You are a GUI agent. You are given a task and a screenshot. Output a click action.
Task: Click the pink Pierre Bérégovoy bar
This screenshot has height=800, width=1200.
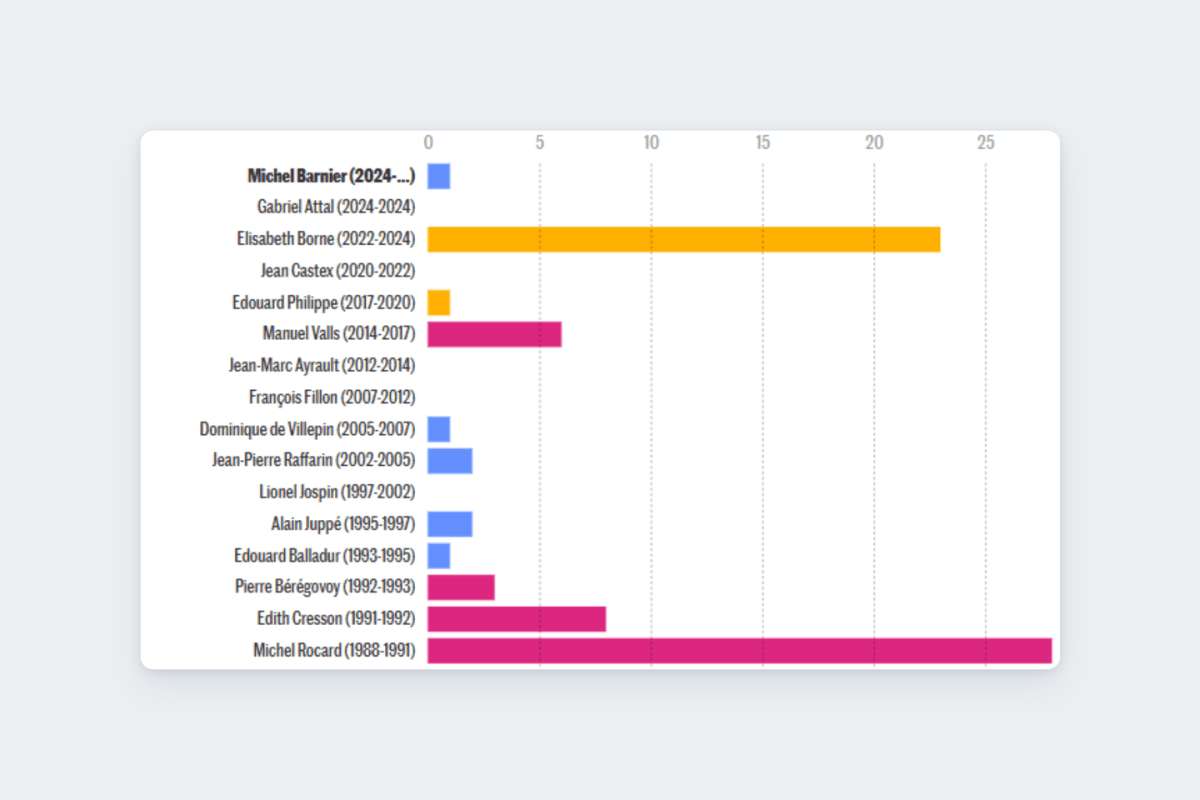point(461,587)
